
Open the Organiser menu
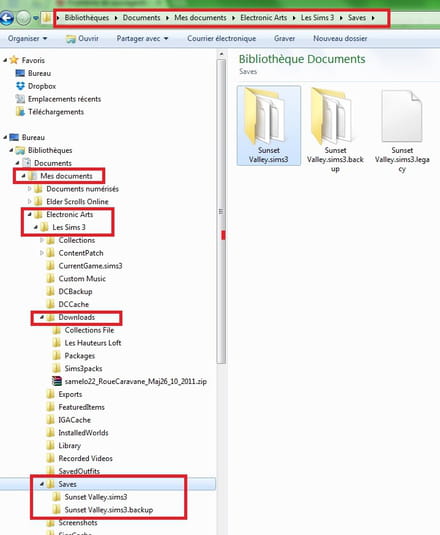click(27, 39)
